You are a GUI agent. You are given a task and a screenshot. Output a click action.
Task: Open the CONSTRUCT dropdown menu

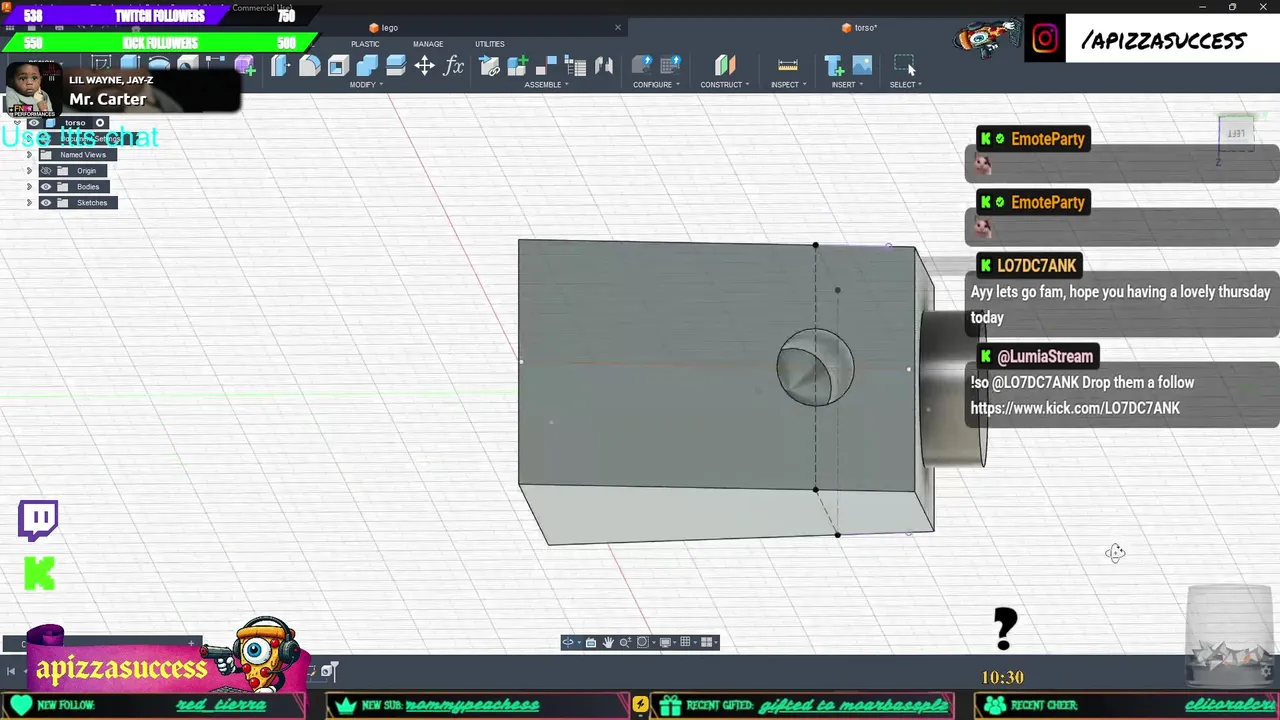[724, 85]
